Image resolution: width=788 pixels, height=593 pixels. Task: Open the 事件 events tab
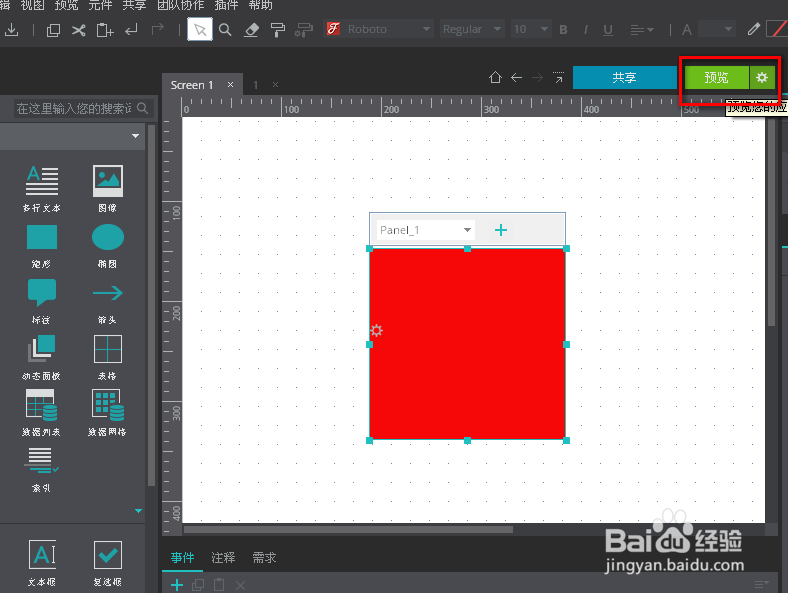182,557
